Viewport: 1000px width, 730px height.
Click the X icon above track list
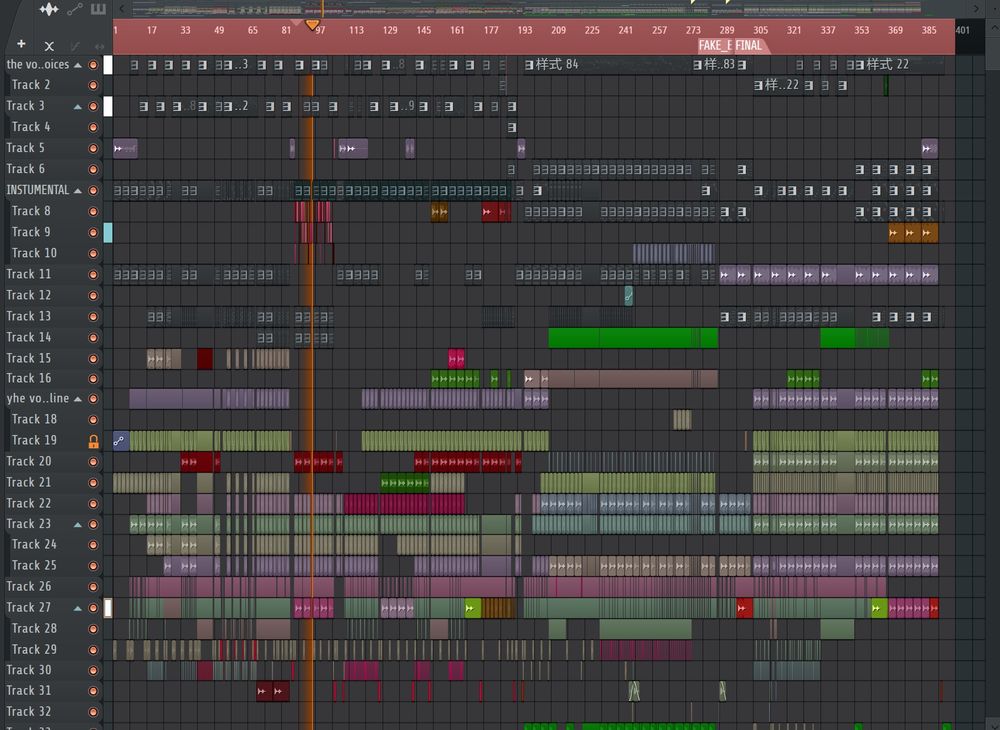pos(49,46)
